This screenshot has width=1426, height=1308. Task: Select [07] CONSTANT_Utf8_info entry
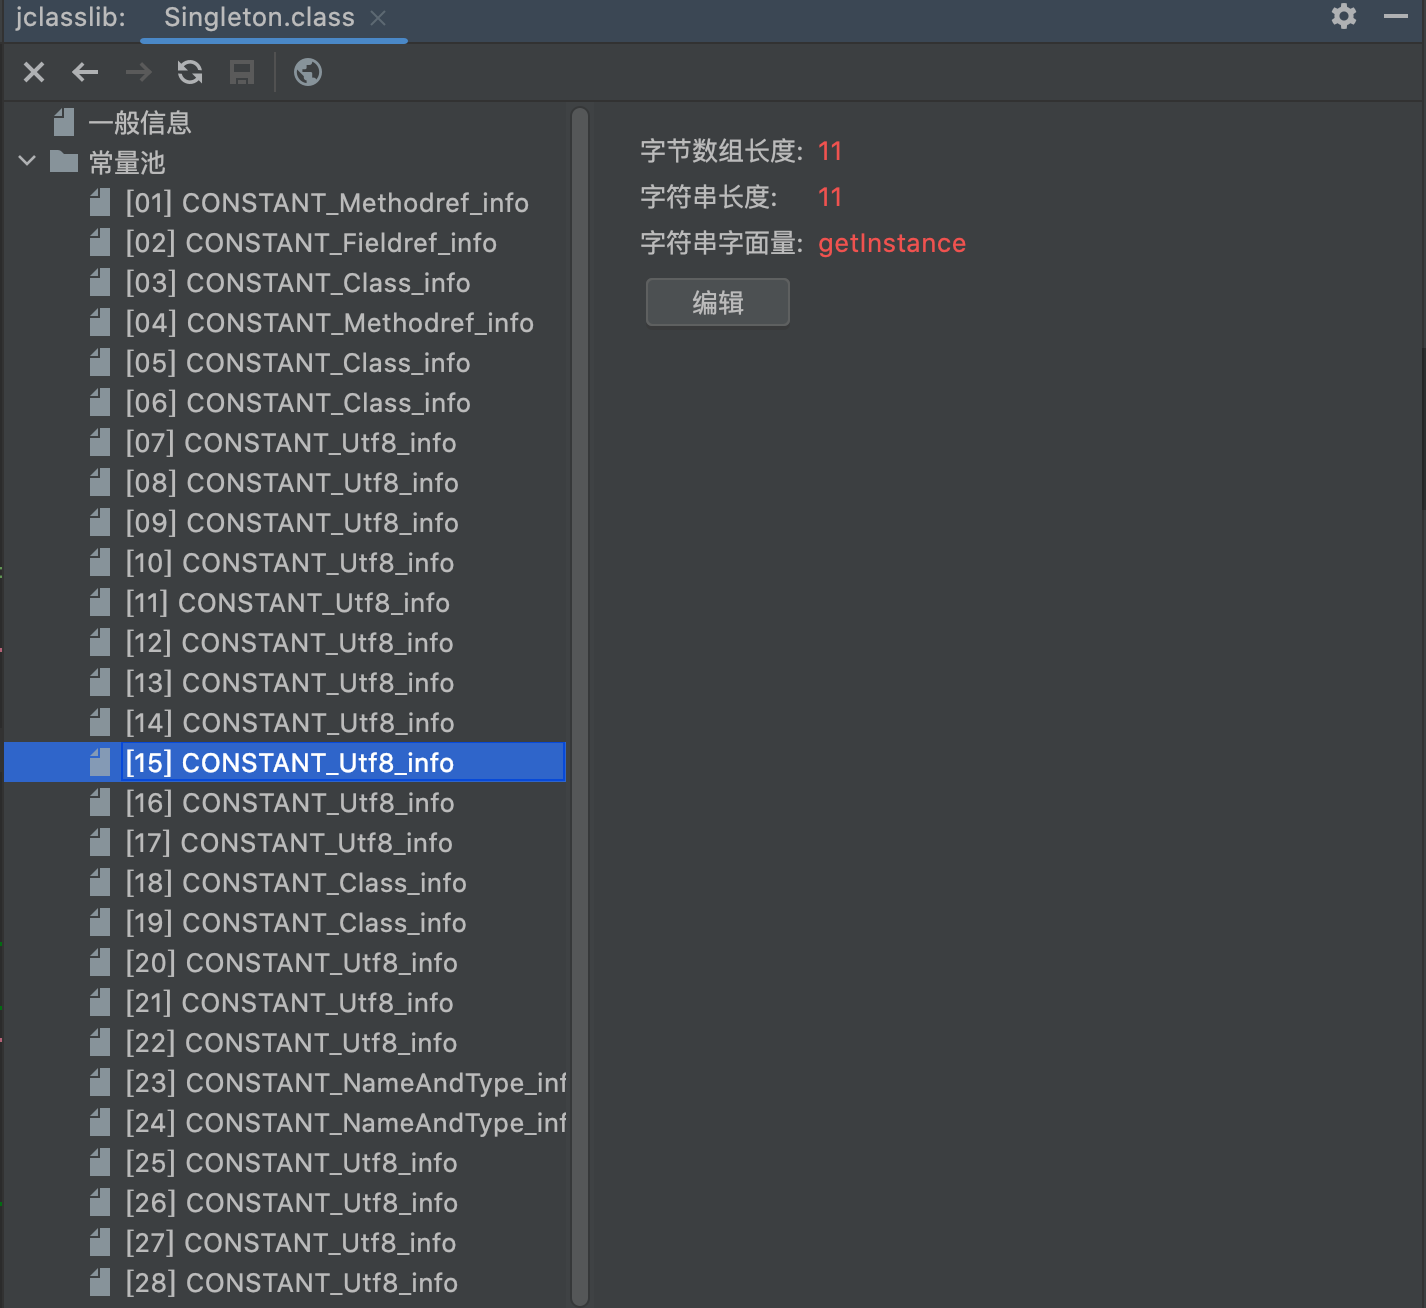pyautogui.click(x=291, y=443)
